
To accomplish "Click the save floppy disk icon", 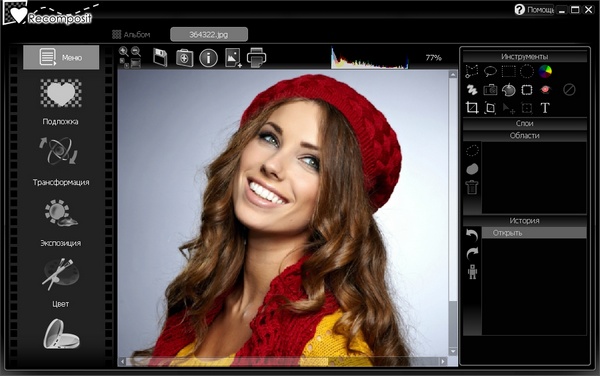I will 160,58.
